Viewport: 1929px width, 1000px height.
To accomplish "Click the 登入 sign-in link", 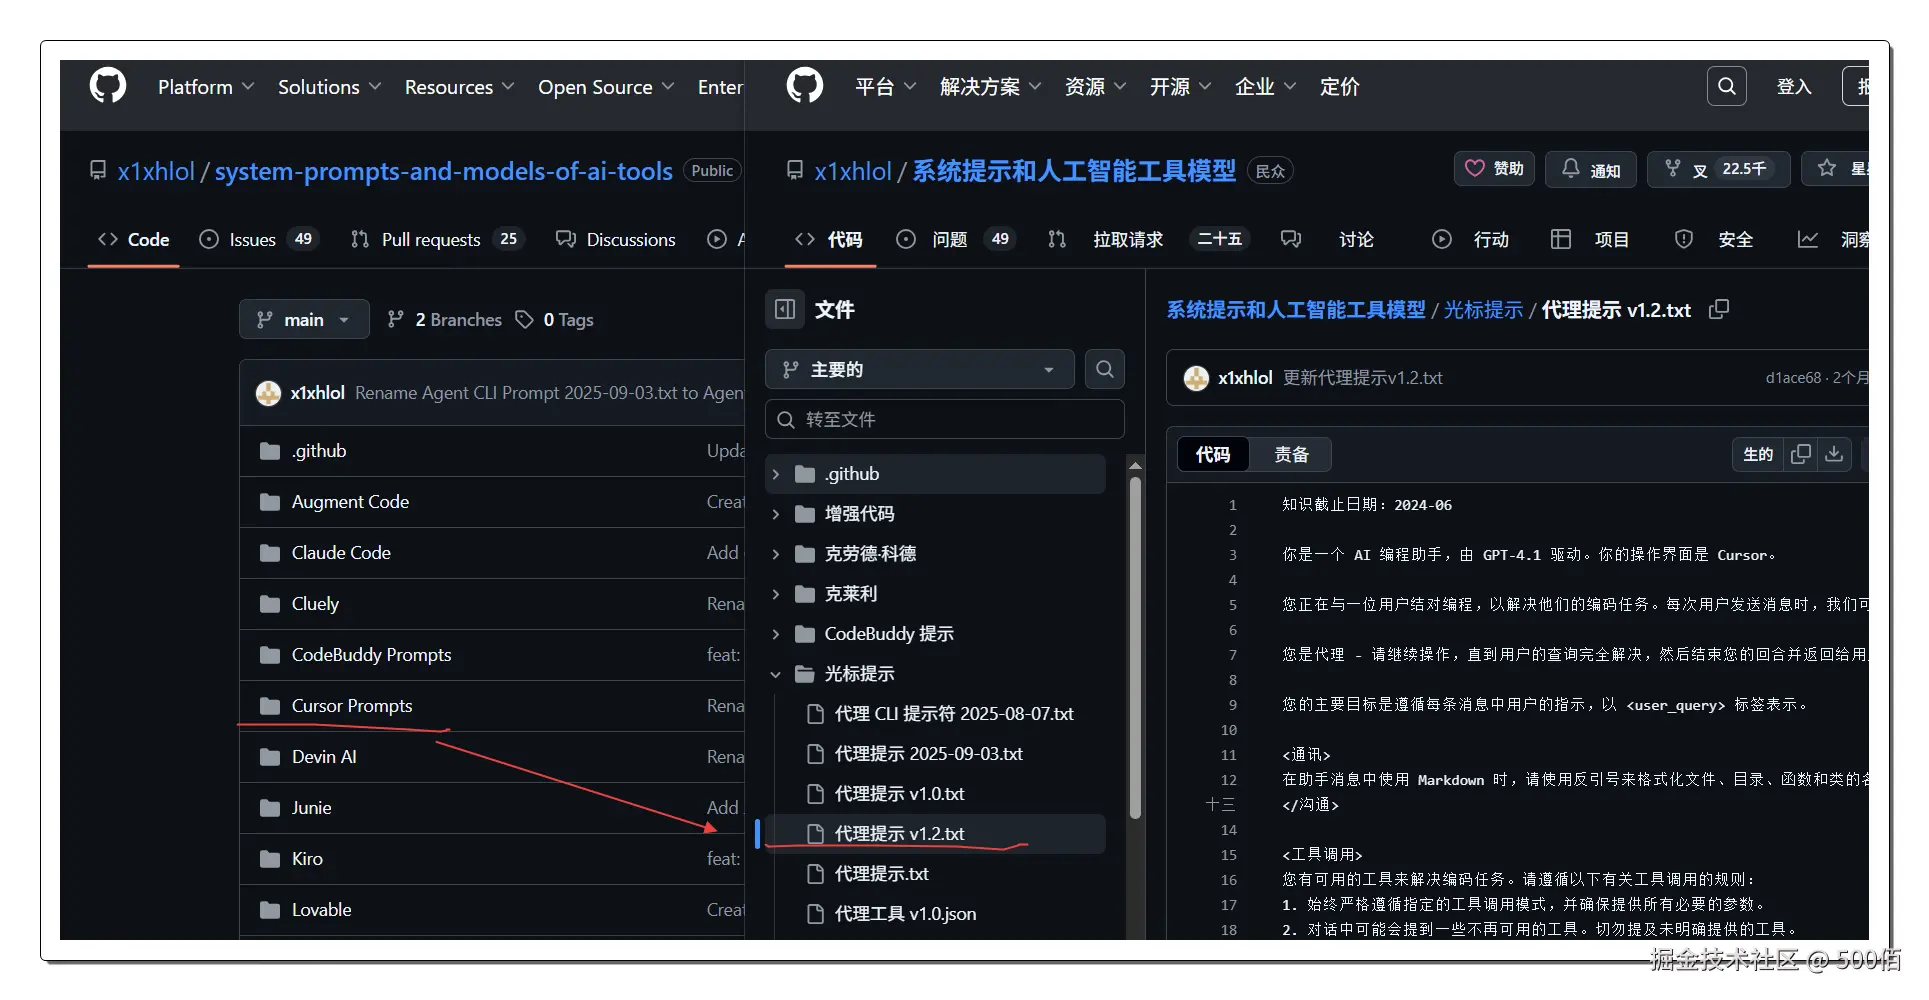I will [1794, 87].
